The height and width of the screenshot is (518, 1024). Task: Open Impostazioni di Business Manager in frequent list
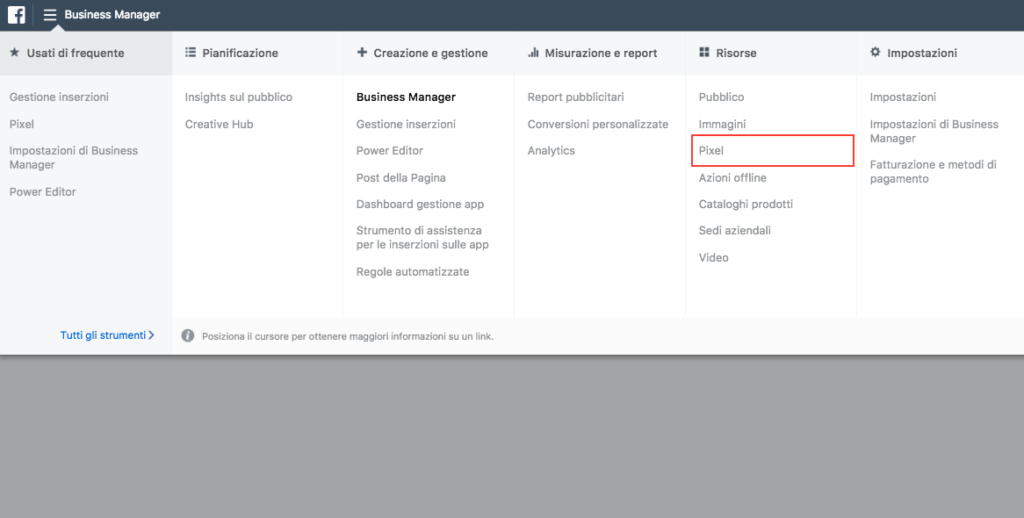pos(73,157)
